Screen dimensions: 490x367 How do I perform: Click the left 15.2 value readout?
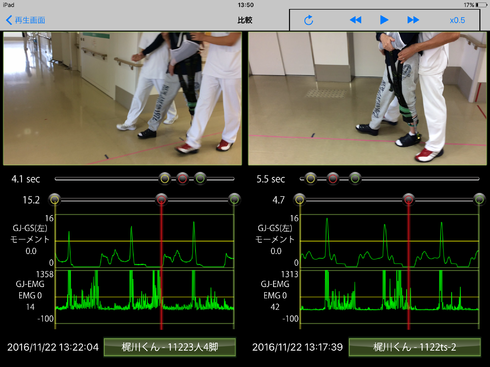tap(31, 200)
